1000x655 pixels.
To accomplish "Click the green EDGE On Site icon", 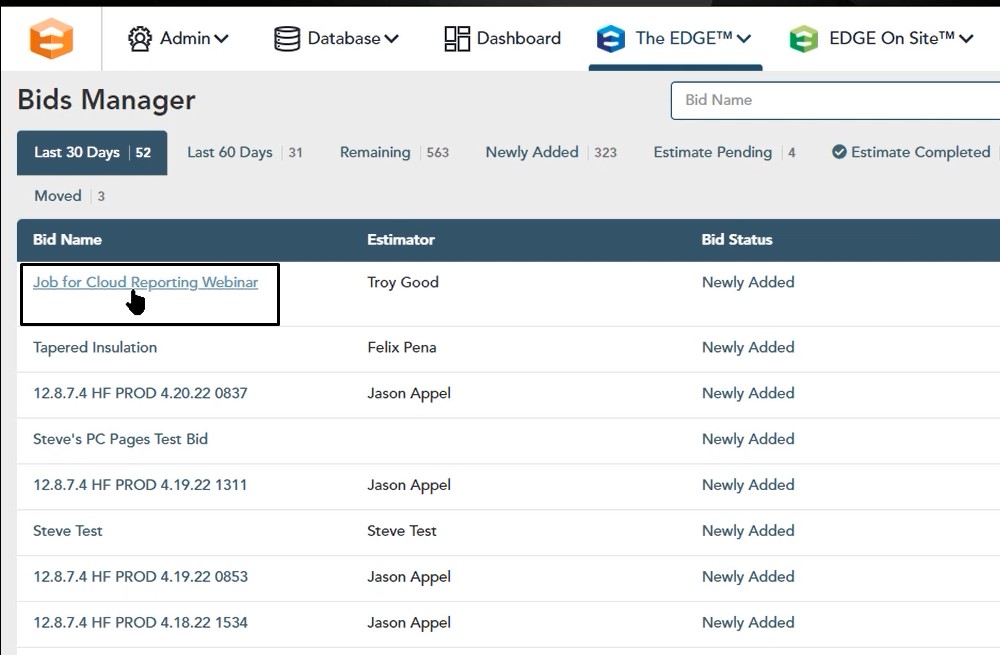I will coord(803,39).
